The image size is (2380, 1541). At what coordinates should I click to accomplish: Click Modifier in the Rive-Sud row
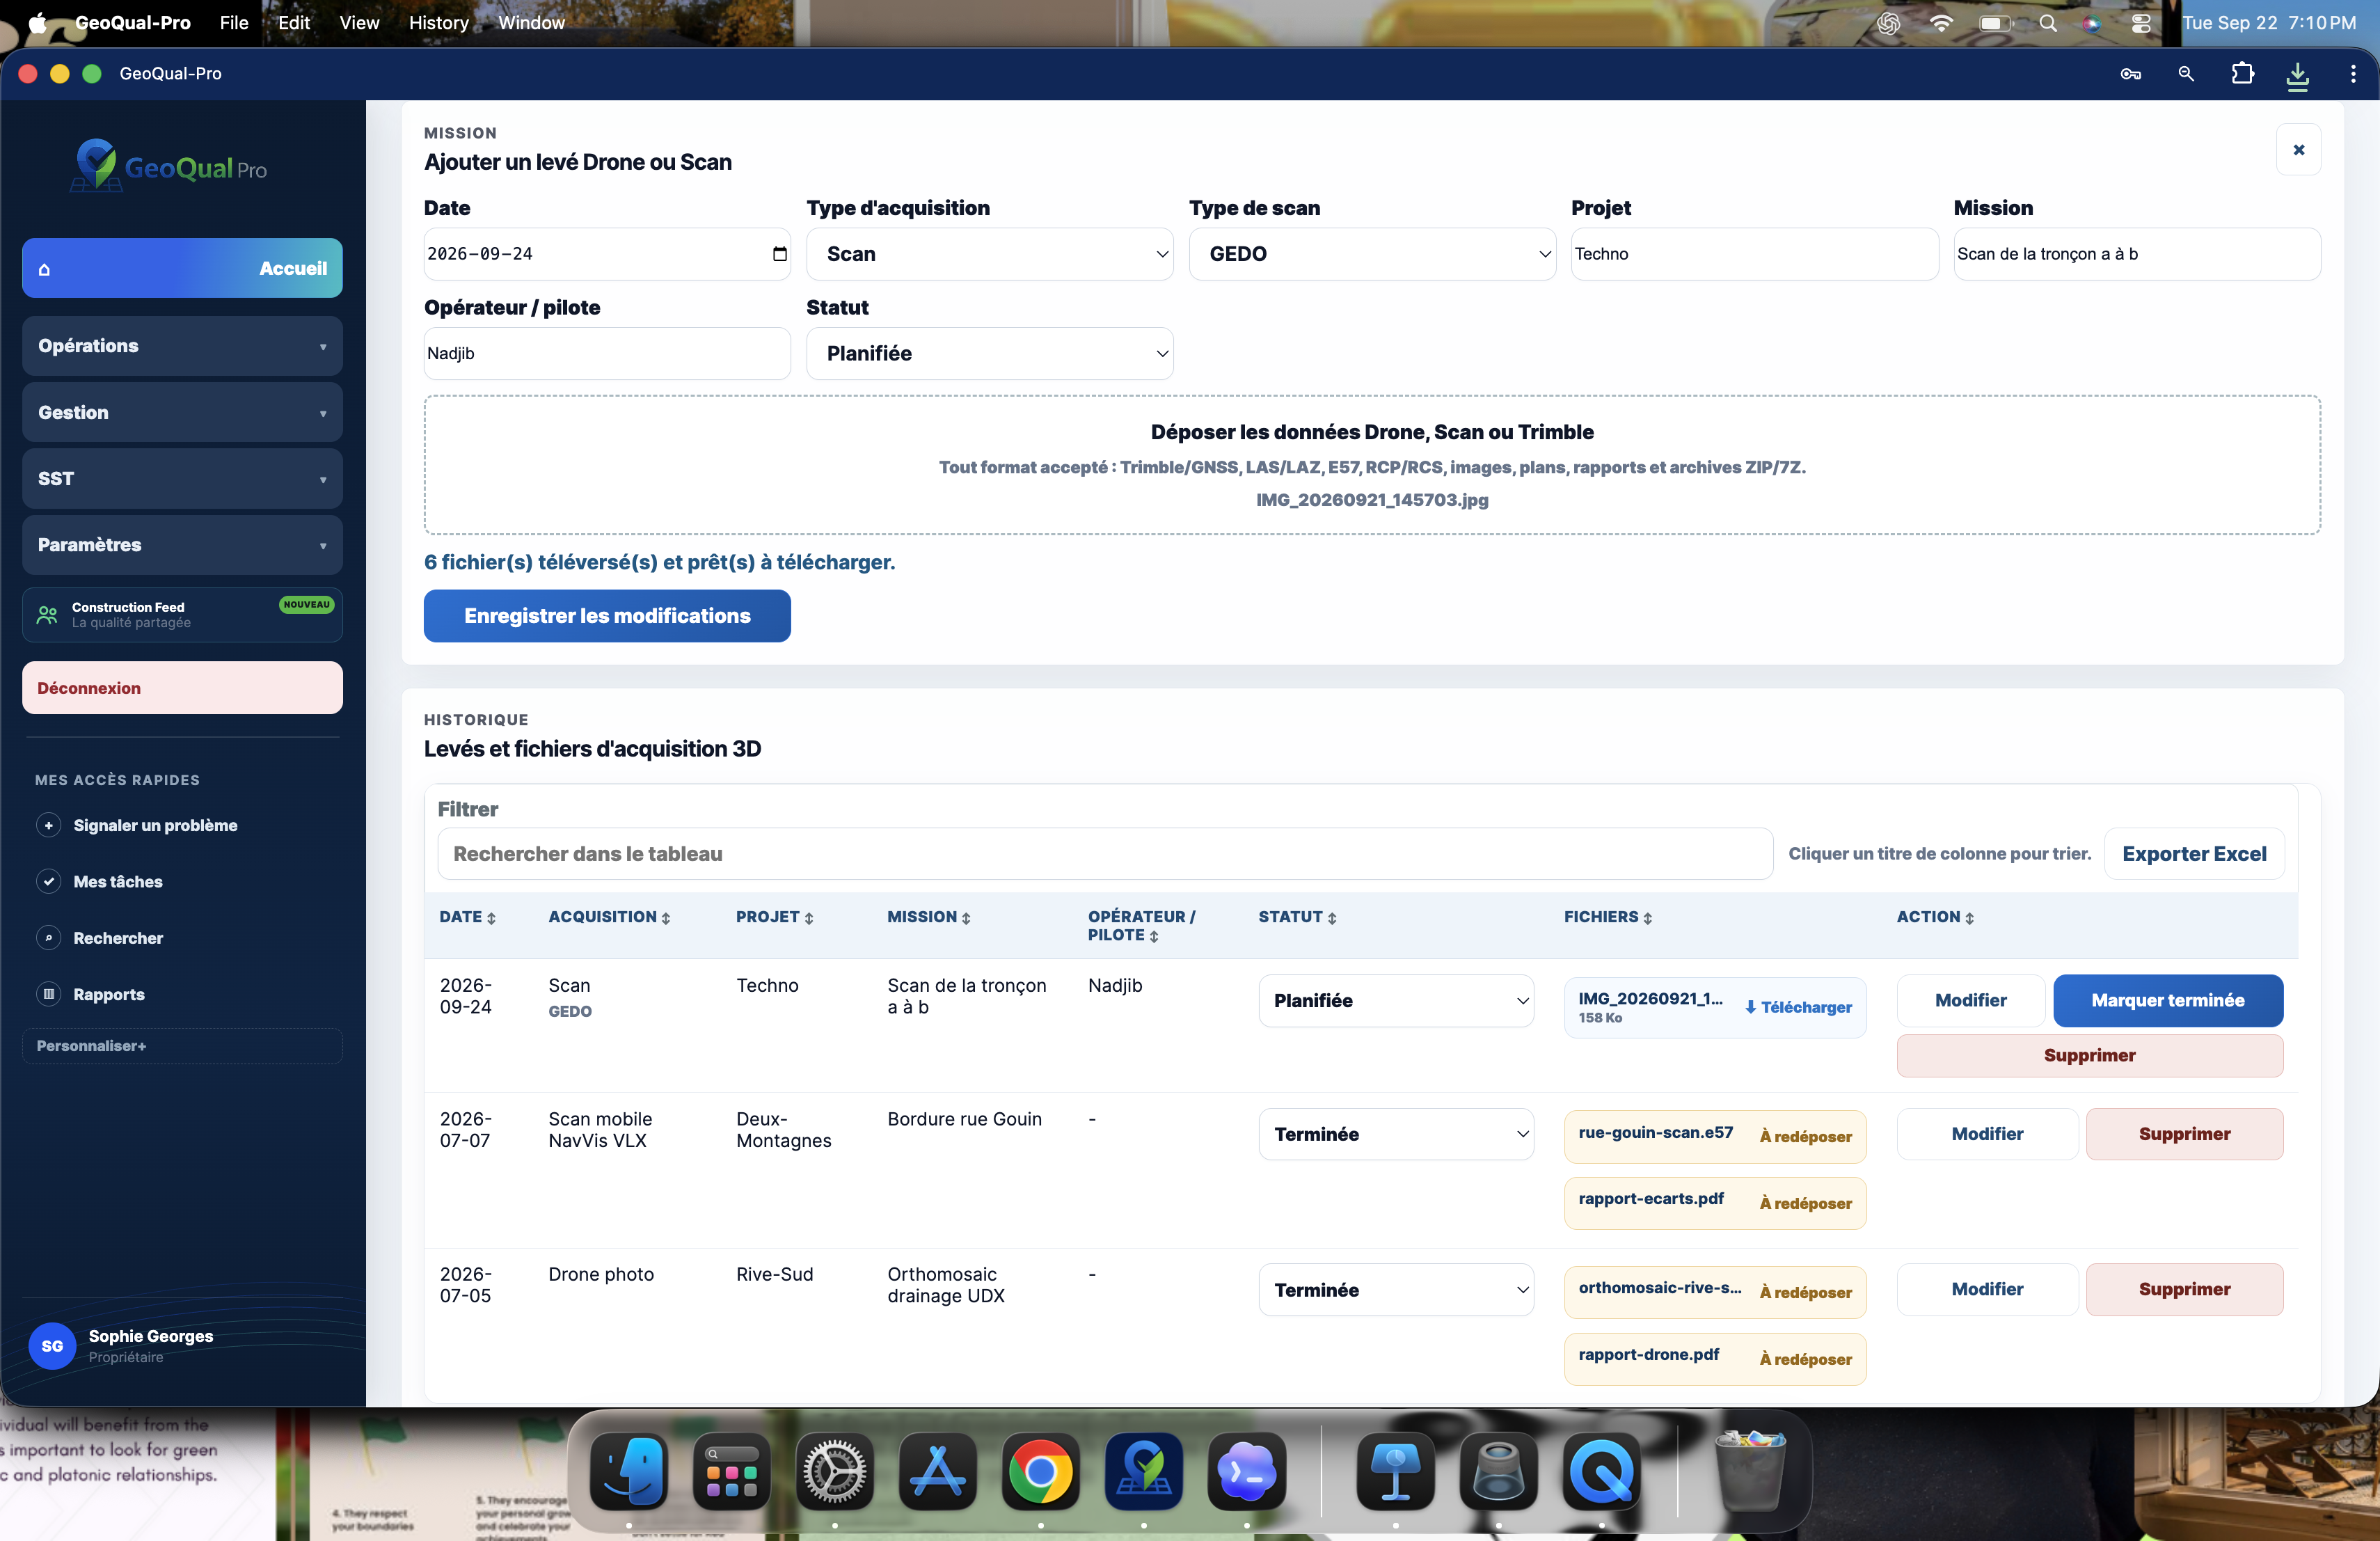click(x=1987, y=1290)
